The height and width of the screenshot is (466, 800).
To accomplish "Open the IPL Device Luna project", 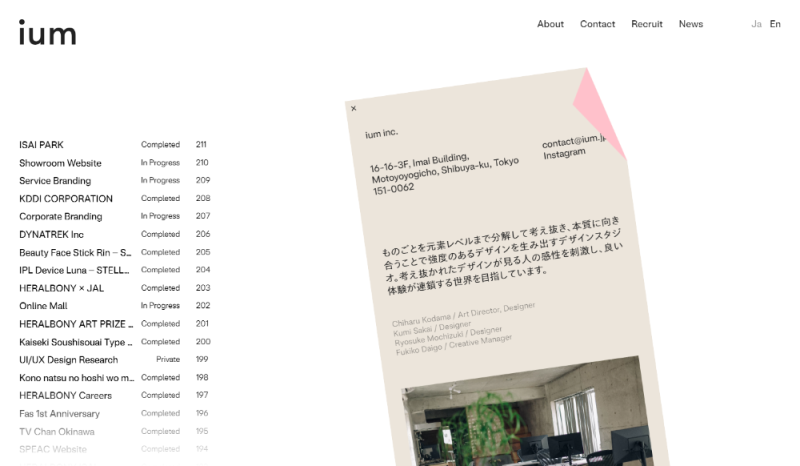I will (74, 270).
